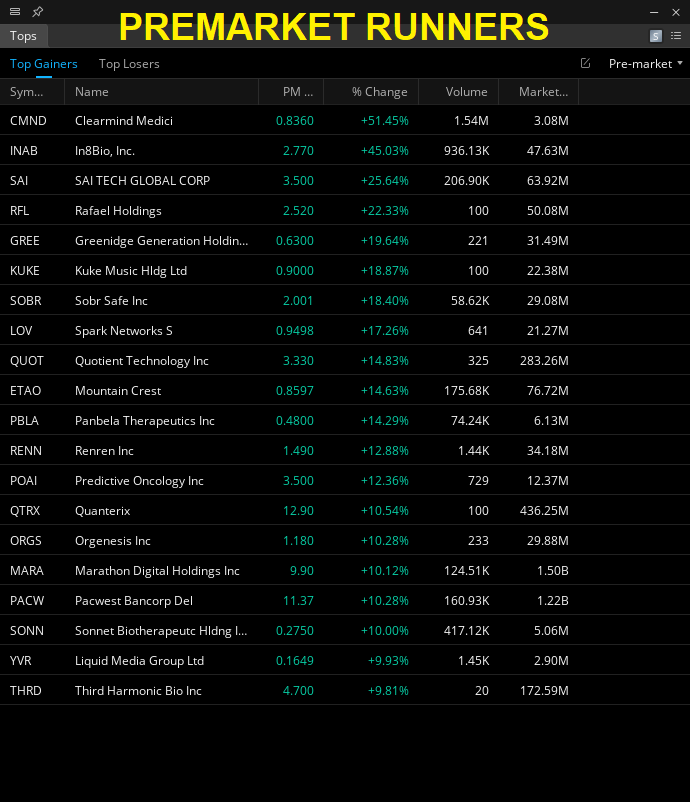This screenshot has height=802, width=690.
Task: Sort by the Market cap column header
Action: point(538,92)
